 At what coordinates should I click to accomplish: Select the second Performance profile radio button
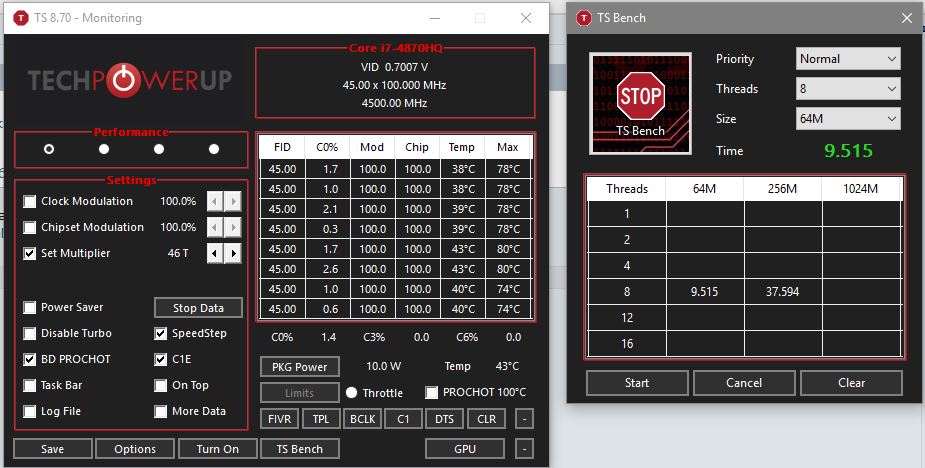(104, 149)
